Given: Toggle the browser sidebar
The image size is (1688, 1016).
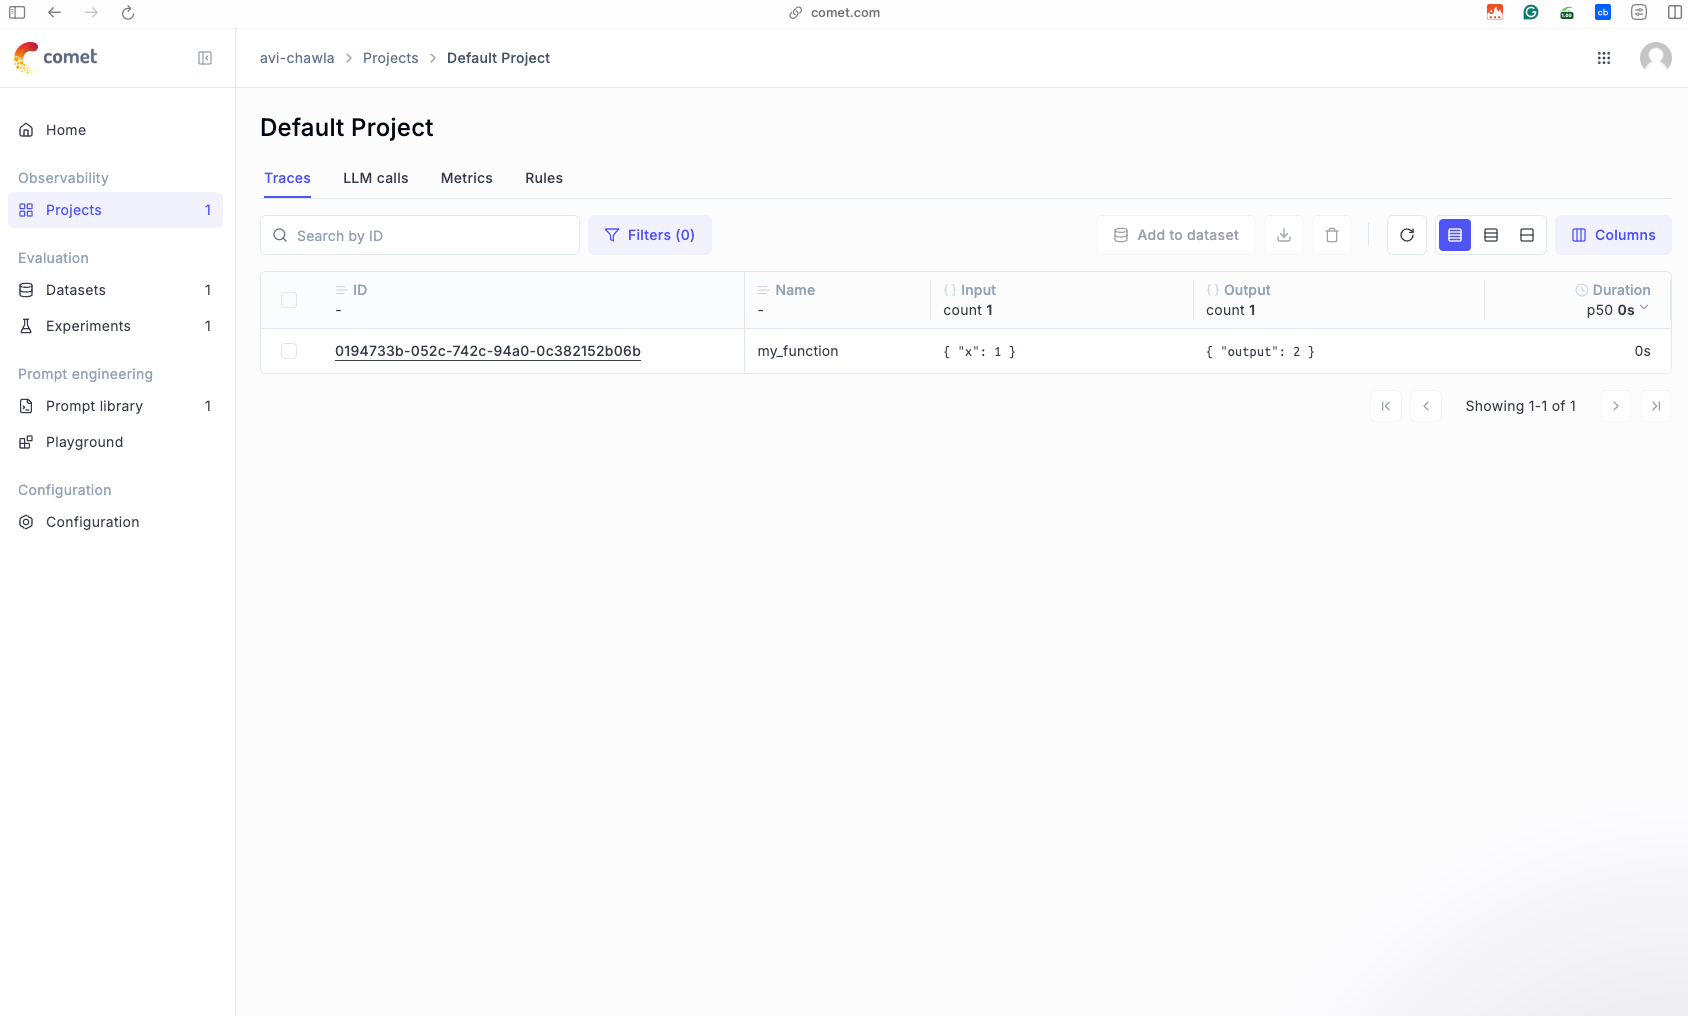Looking at the screenshot, I should pyautogui.click(x=17, y=13).
